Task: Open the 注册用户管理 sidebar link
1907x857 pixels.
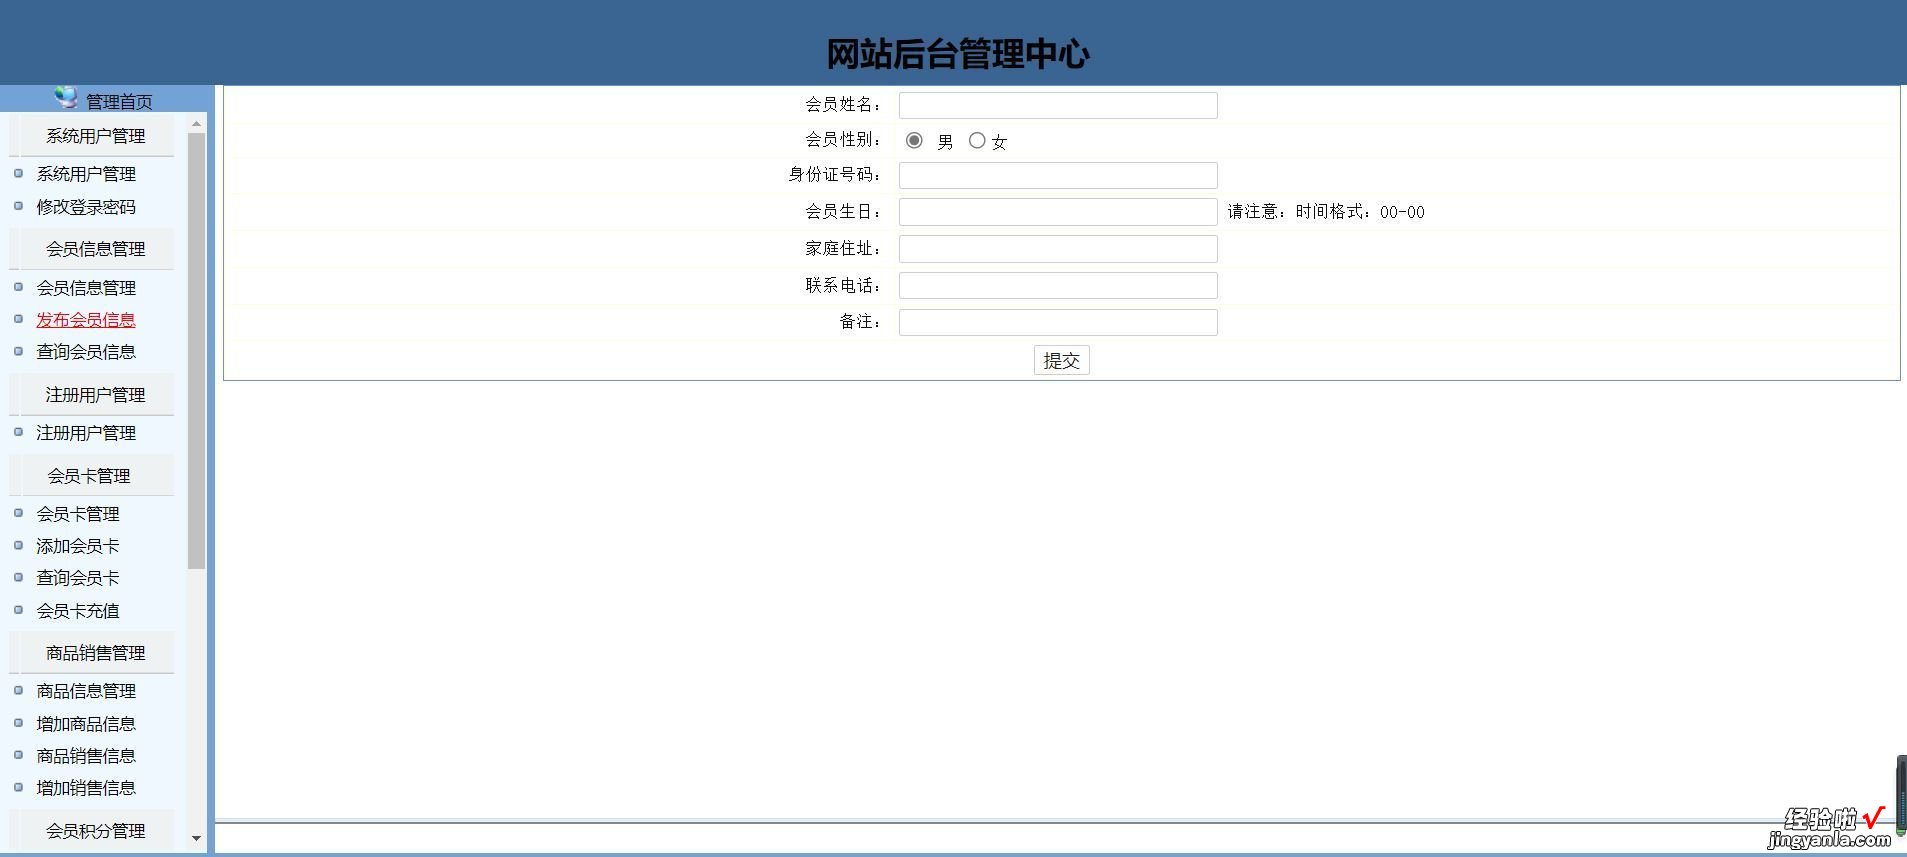Action: (x=86, y=433)
